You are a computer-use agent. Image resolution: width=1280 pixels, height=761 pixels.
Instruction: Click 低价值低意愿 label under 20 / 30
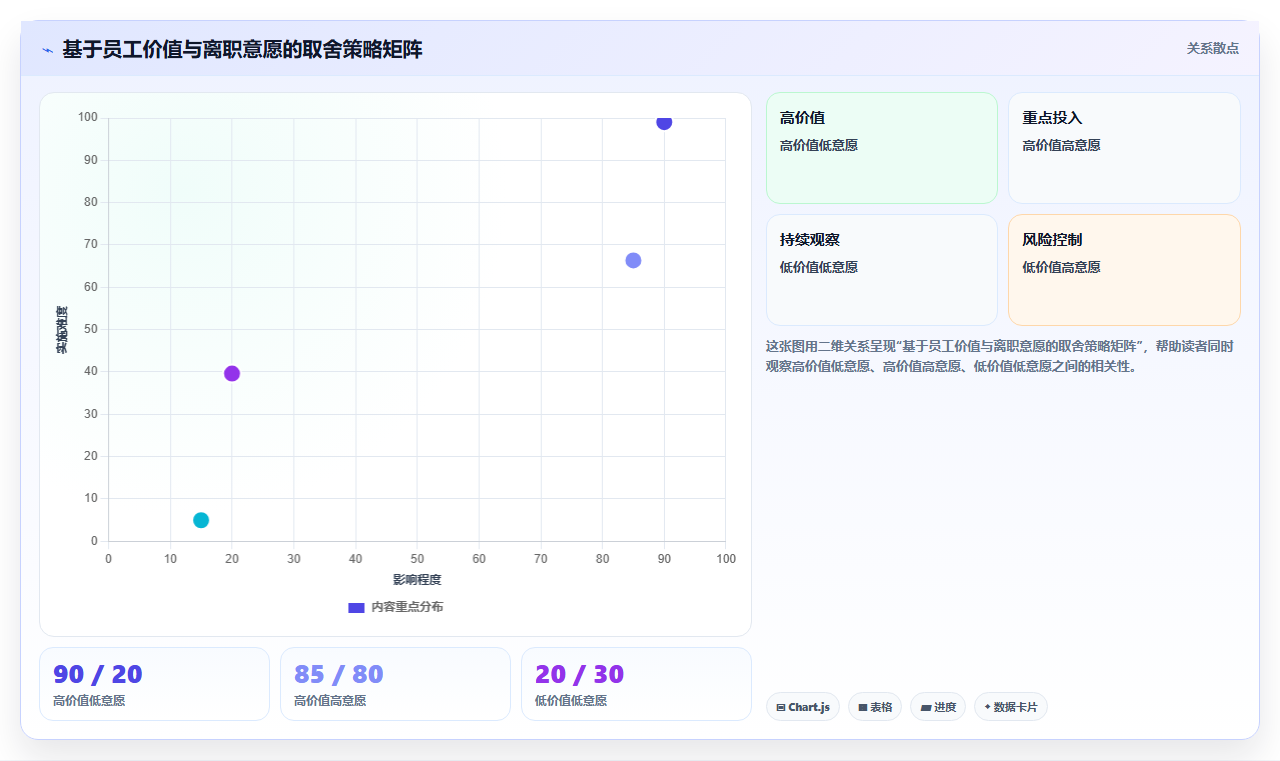pos(571,701)
